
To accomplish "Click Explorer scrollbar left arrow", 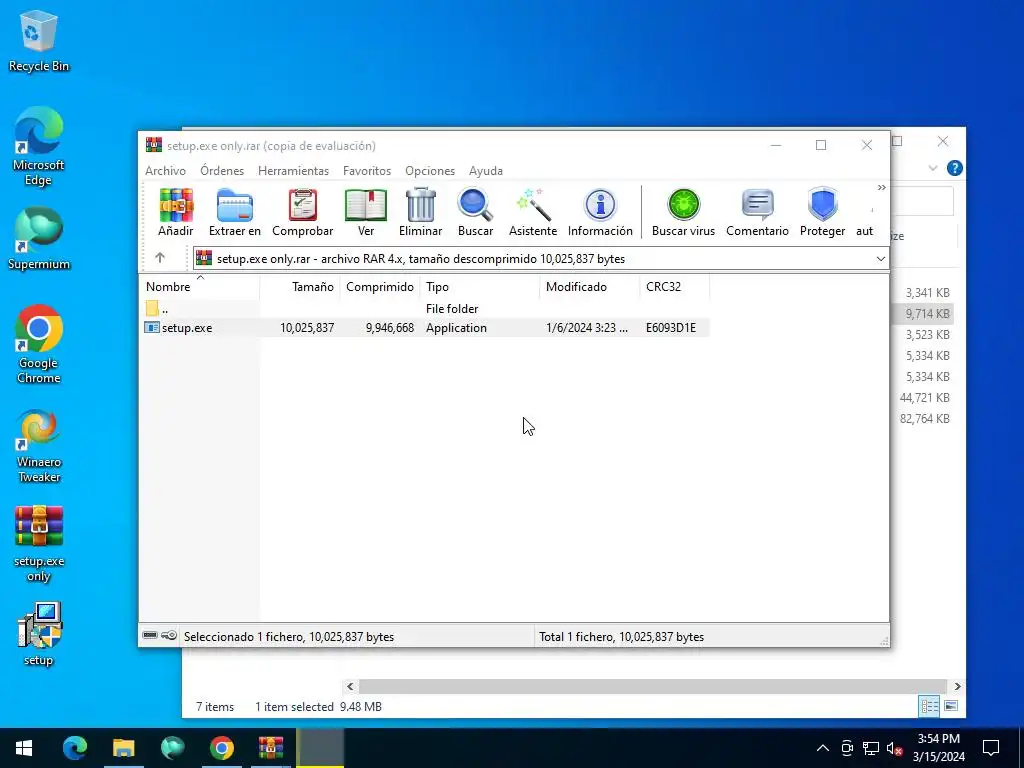I will tap(350, 686).
